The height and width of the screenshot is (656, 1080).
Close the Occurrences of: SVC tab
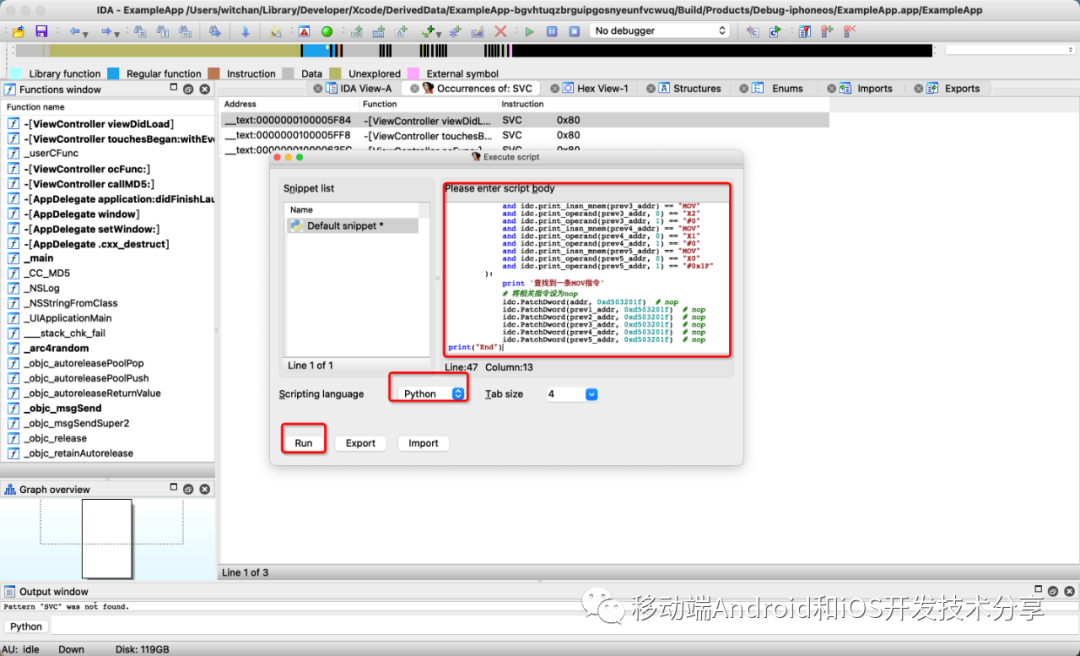tap(414, 88)
